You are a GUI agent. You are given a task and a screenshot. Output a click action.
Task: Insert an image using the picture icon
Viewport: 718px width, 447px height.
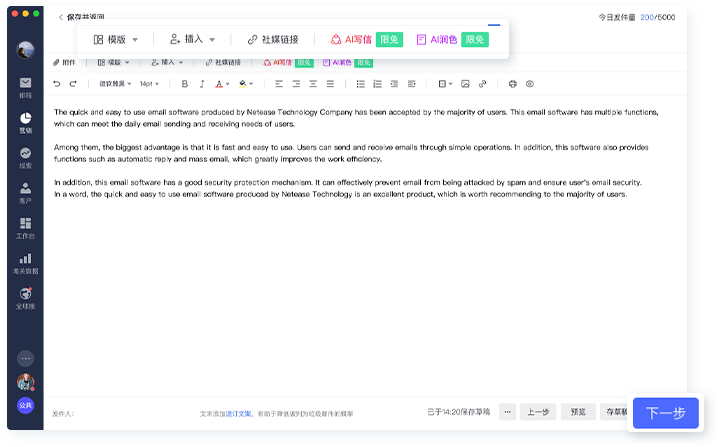(x=465, y=84)
